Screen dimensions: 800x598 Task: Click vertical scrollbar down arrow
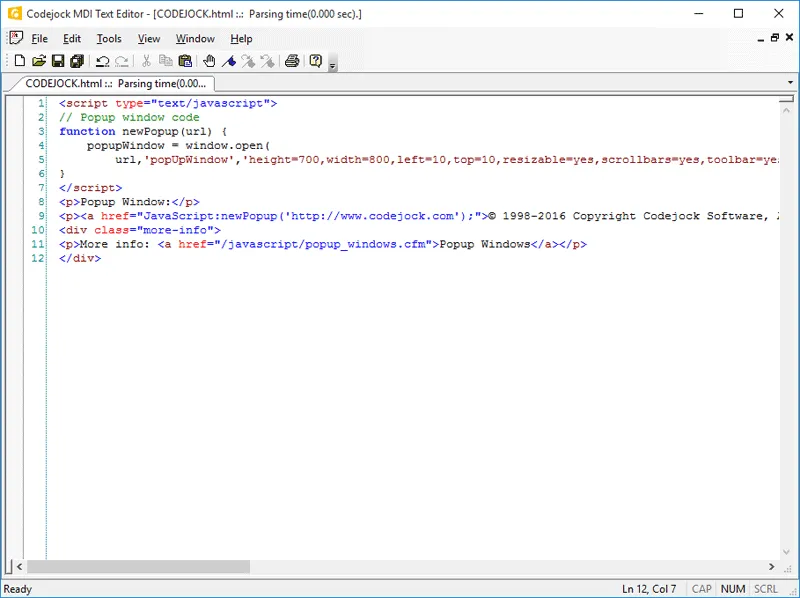pos(786,552)
